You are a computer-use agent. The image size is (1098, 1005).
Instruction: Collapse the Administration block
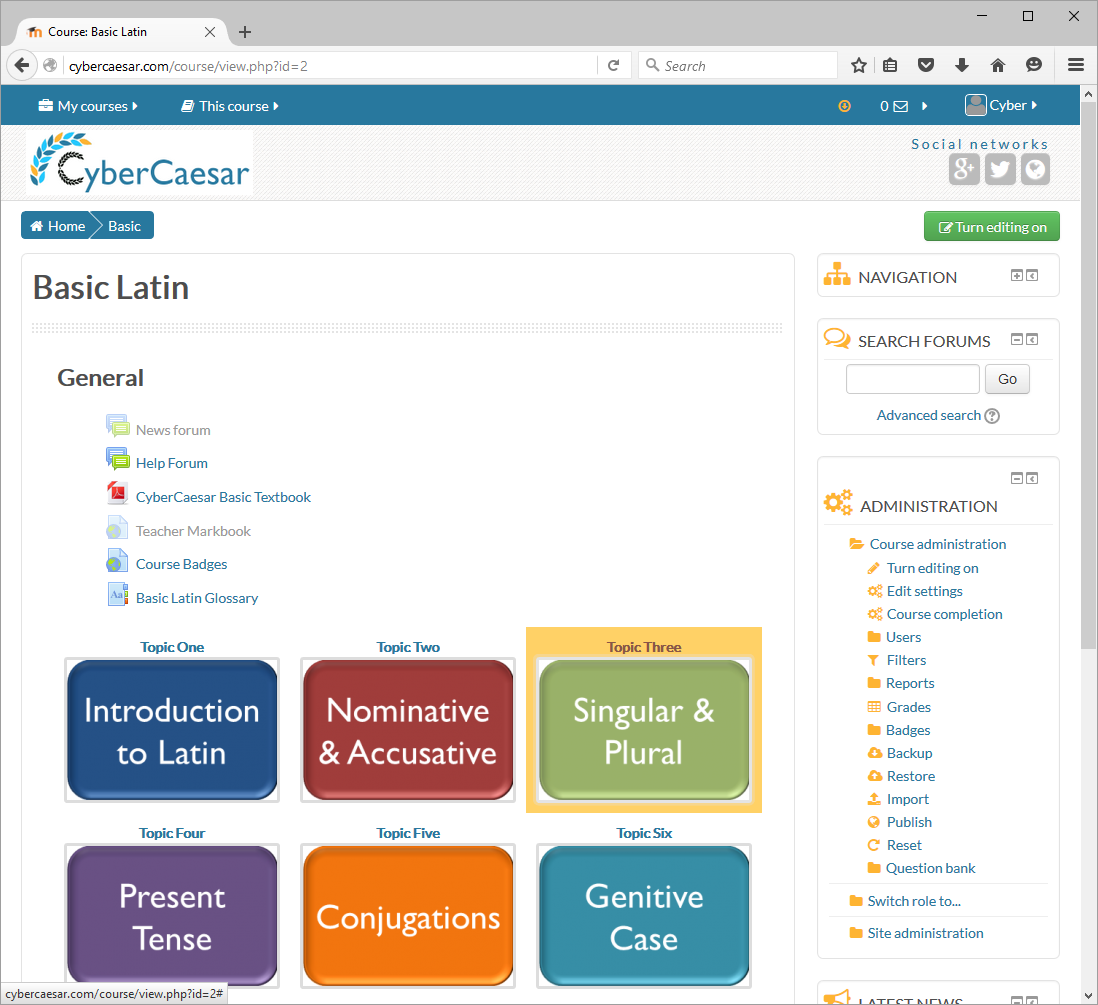pos(1017,478)
